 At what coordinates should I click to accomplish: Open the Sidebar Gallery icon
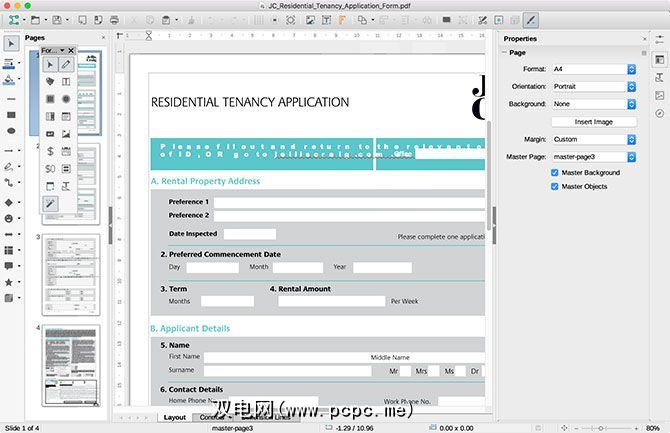click(660, 95)
